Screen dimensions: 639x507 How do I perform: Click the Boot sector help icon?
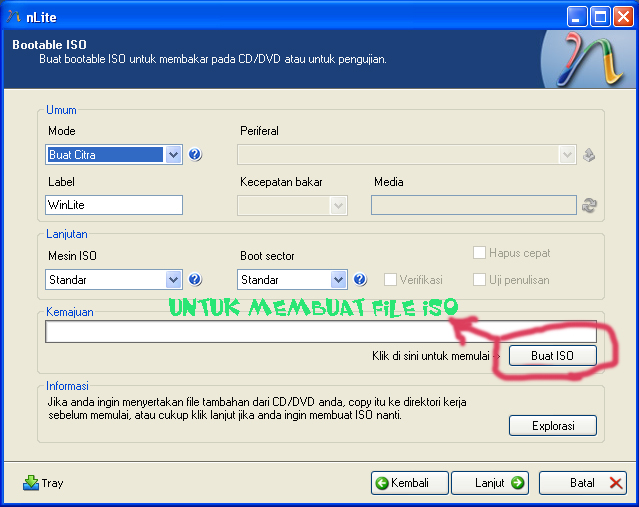[x=360, y=280]
